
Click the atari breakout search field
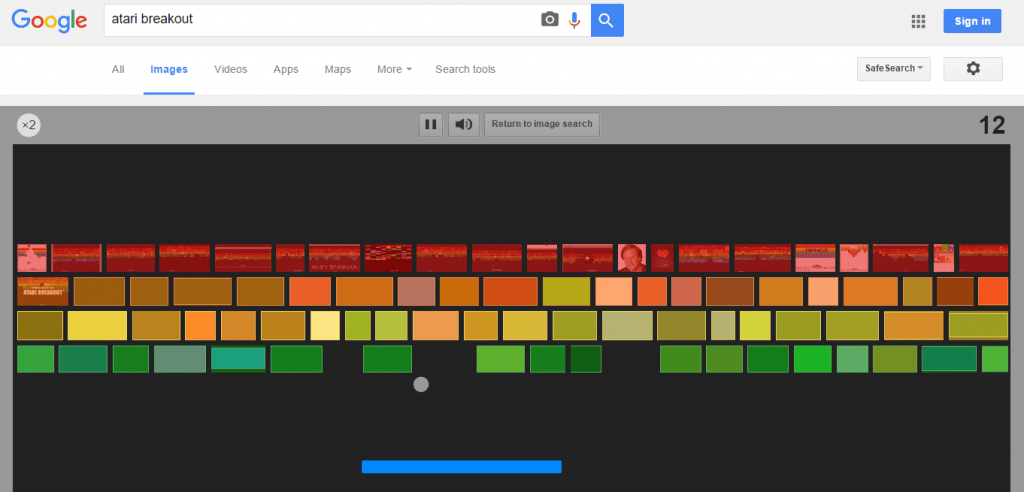(323, 20)
